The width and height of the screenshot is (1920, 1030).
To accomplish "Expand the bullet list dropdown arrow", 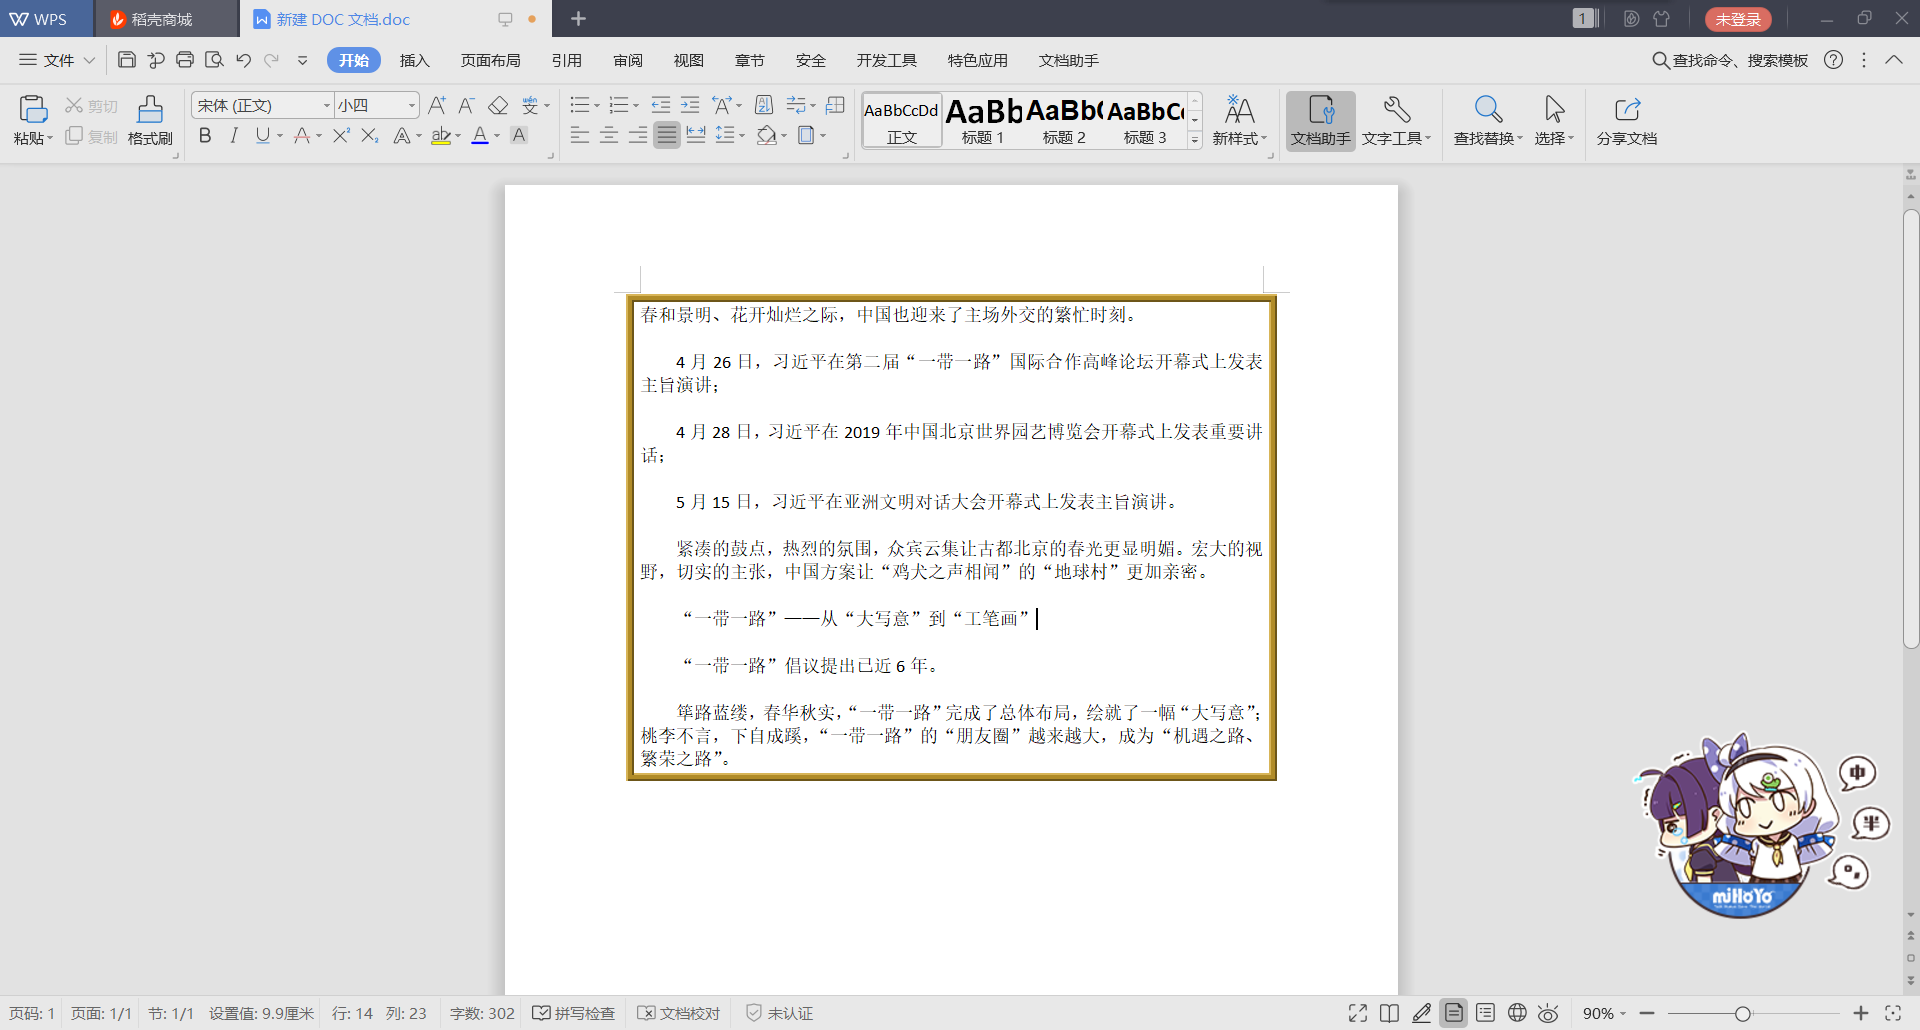I will [597, 105].
